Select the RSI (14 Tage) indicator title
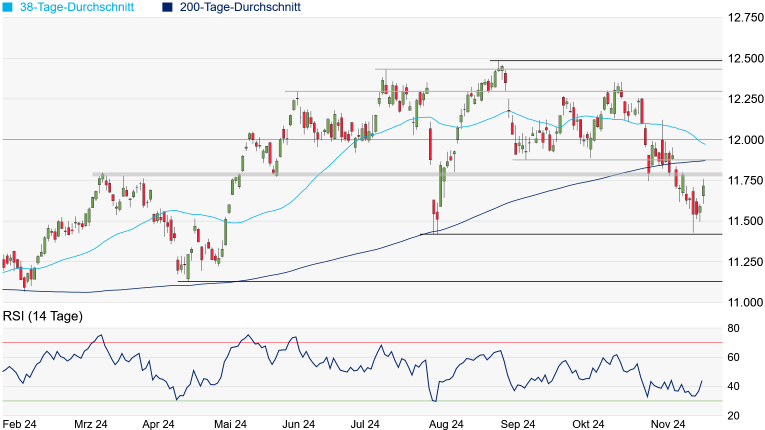Screen dimensions: 765x430 point(42,316)
